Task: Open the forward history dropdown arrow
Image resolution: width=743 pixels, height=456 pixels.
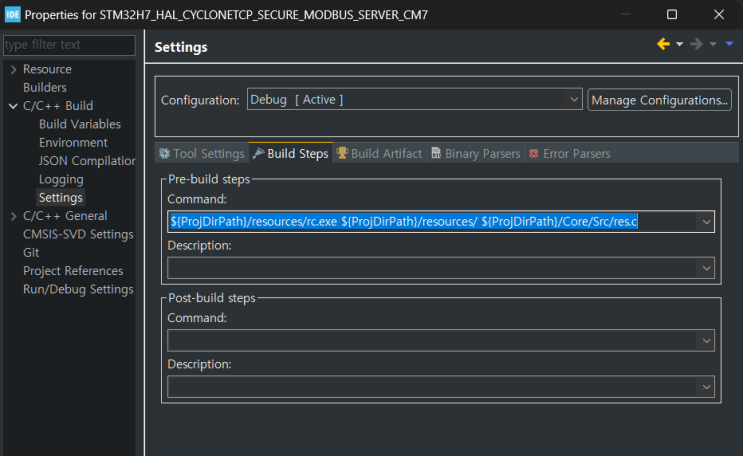Action: pyautogui.click(x=713, y=44)
